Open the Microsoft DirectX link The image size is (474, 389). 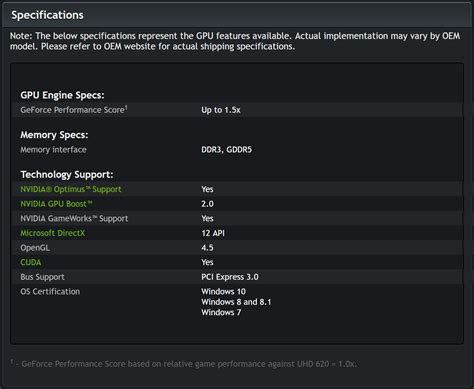tap(53, 233)
